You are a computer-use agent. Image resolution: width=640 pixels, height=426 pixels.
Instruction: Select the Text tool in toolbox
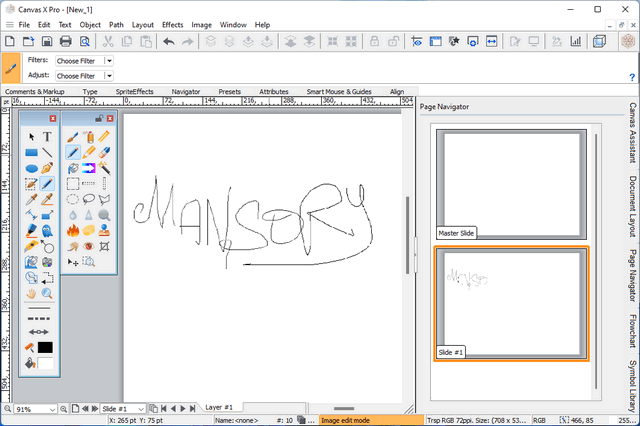pos(47,137)
